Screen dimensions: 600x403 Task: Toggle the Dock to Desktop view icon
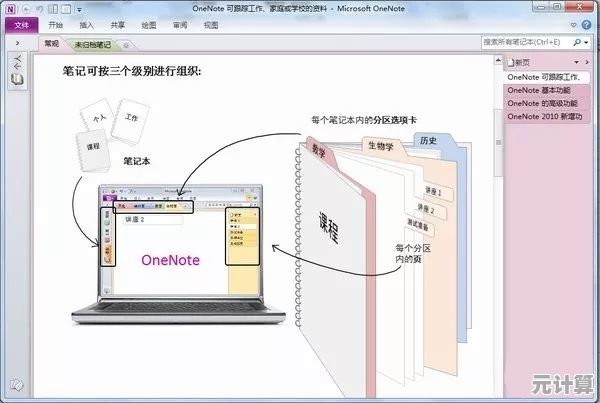[55, 9]
